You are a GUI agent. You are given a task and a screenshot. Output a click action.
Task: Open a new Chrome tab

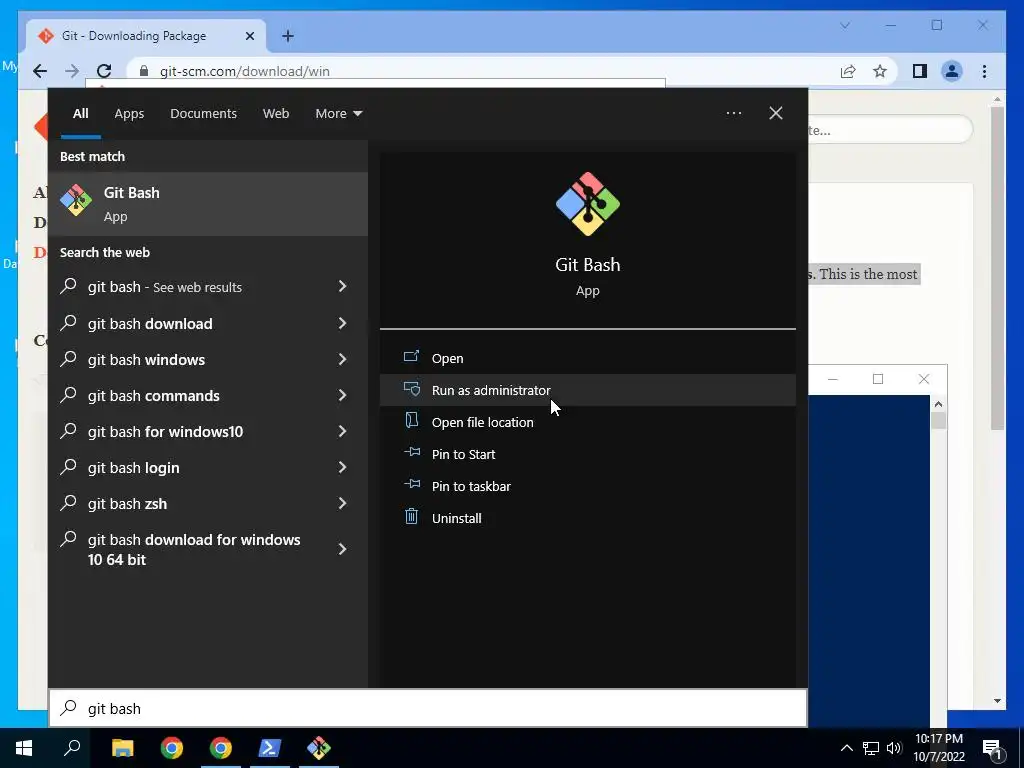(x=288, y=36)
